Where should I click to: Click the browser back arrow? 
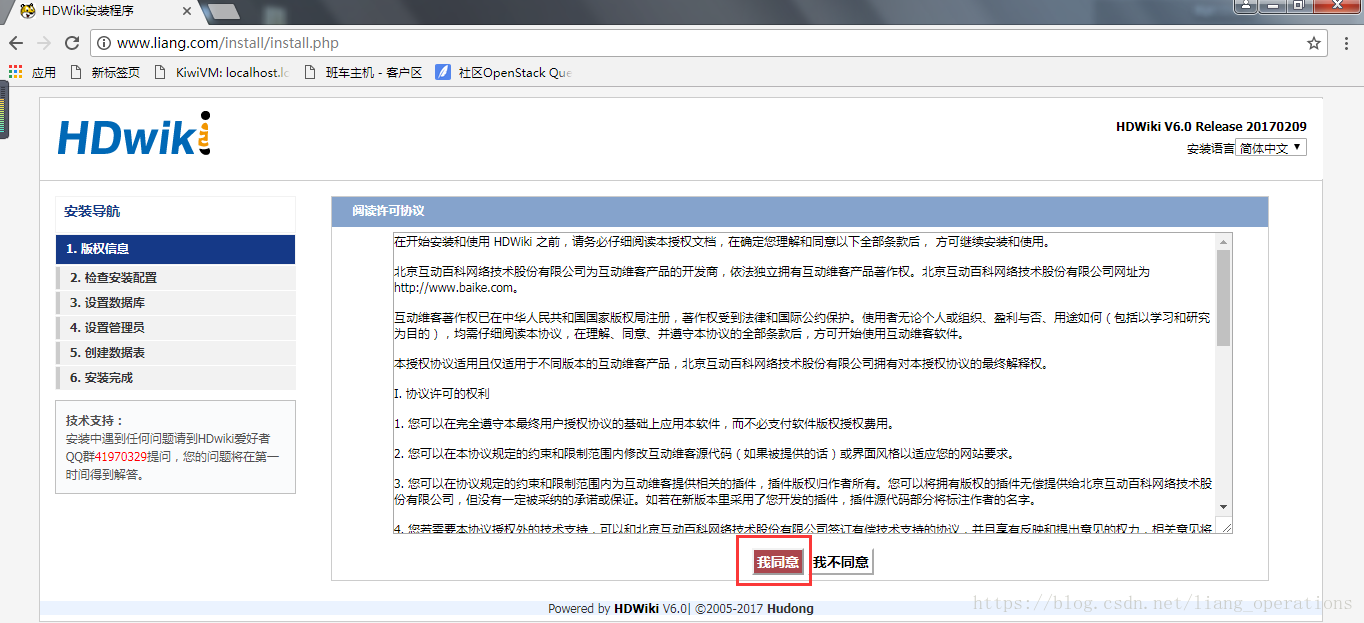click(16, 43)
